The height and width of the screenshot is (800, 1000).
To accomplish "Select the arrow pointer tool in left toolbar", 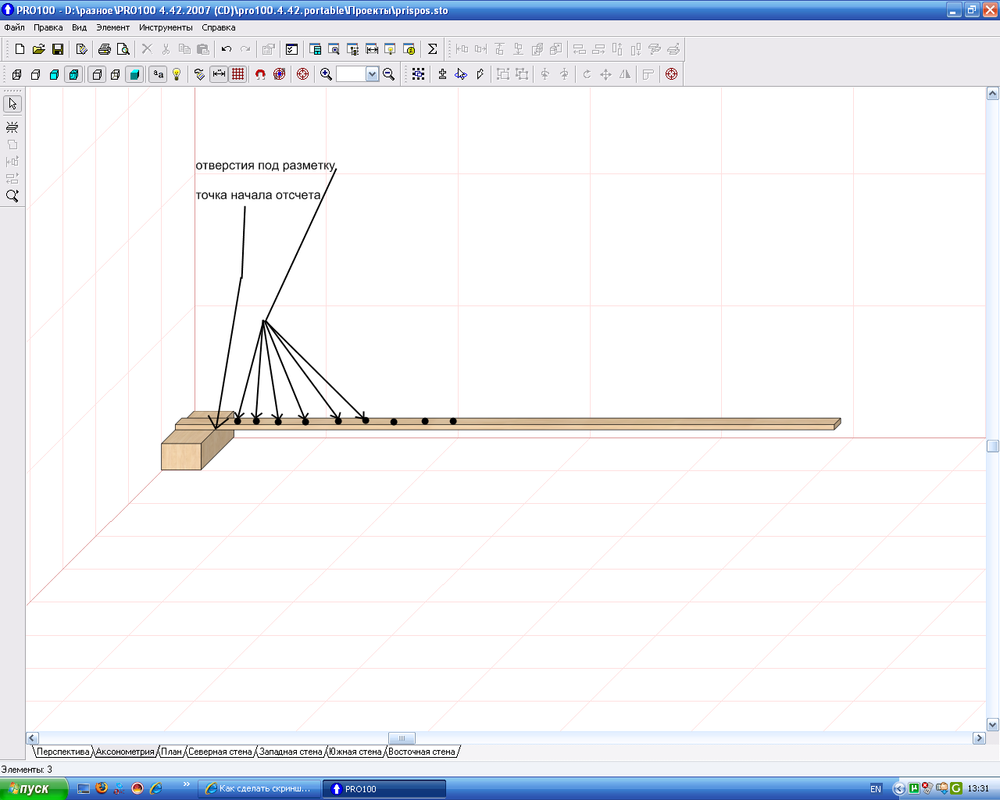I will coord(13,104).
